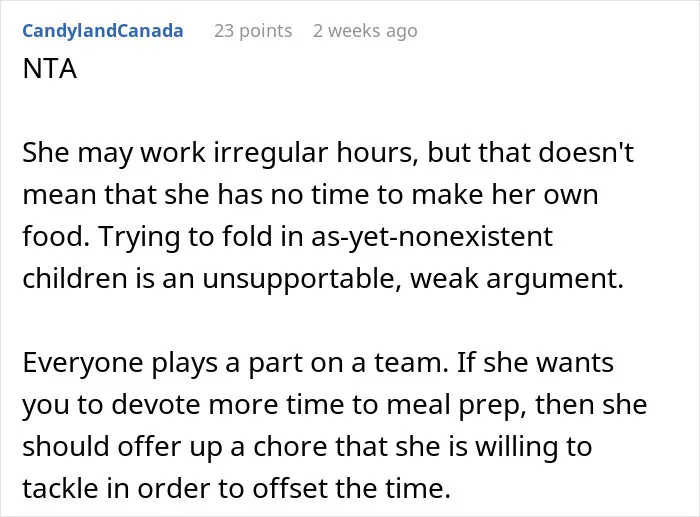Viewport: 700px width, 517px height.
Task: Click 'offset the time.' at comment end
Action: [x=352, y=488]
